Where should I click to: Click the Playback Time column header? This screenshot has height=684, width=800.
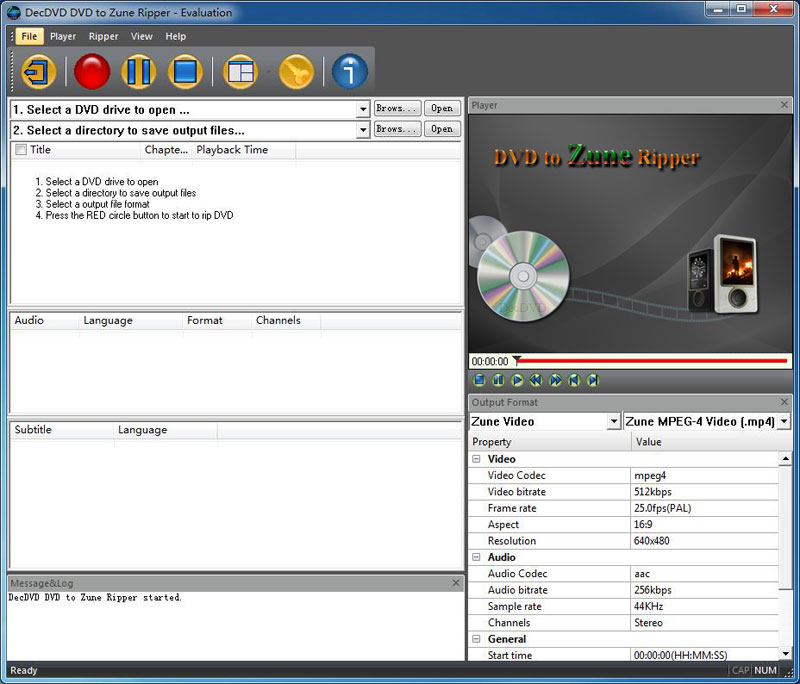243,150
